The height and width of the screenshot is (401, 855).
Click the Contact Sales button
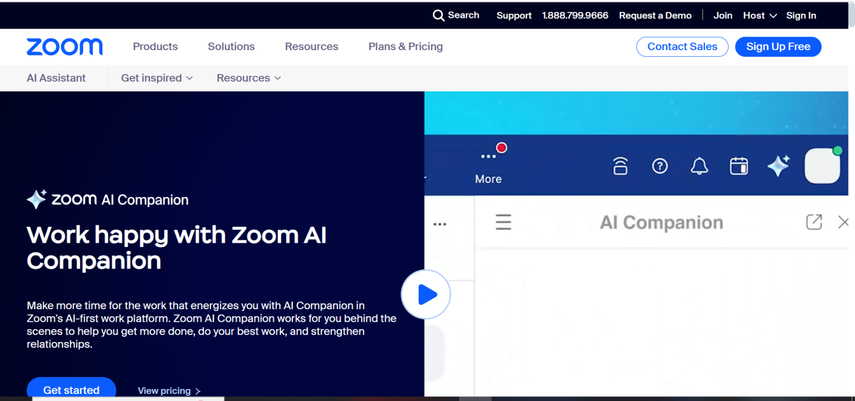pyautogui.click(x=682, y=46)
